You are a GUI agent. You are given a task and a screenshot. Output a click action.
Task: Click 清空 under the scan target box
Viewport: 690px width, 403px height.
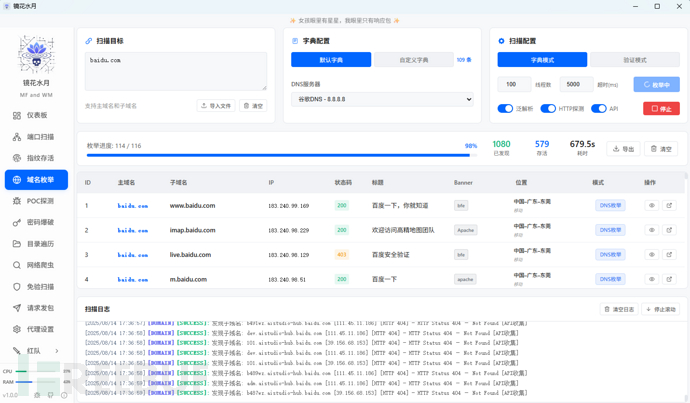(253, 106)
